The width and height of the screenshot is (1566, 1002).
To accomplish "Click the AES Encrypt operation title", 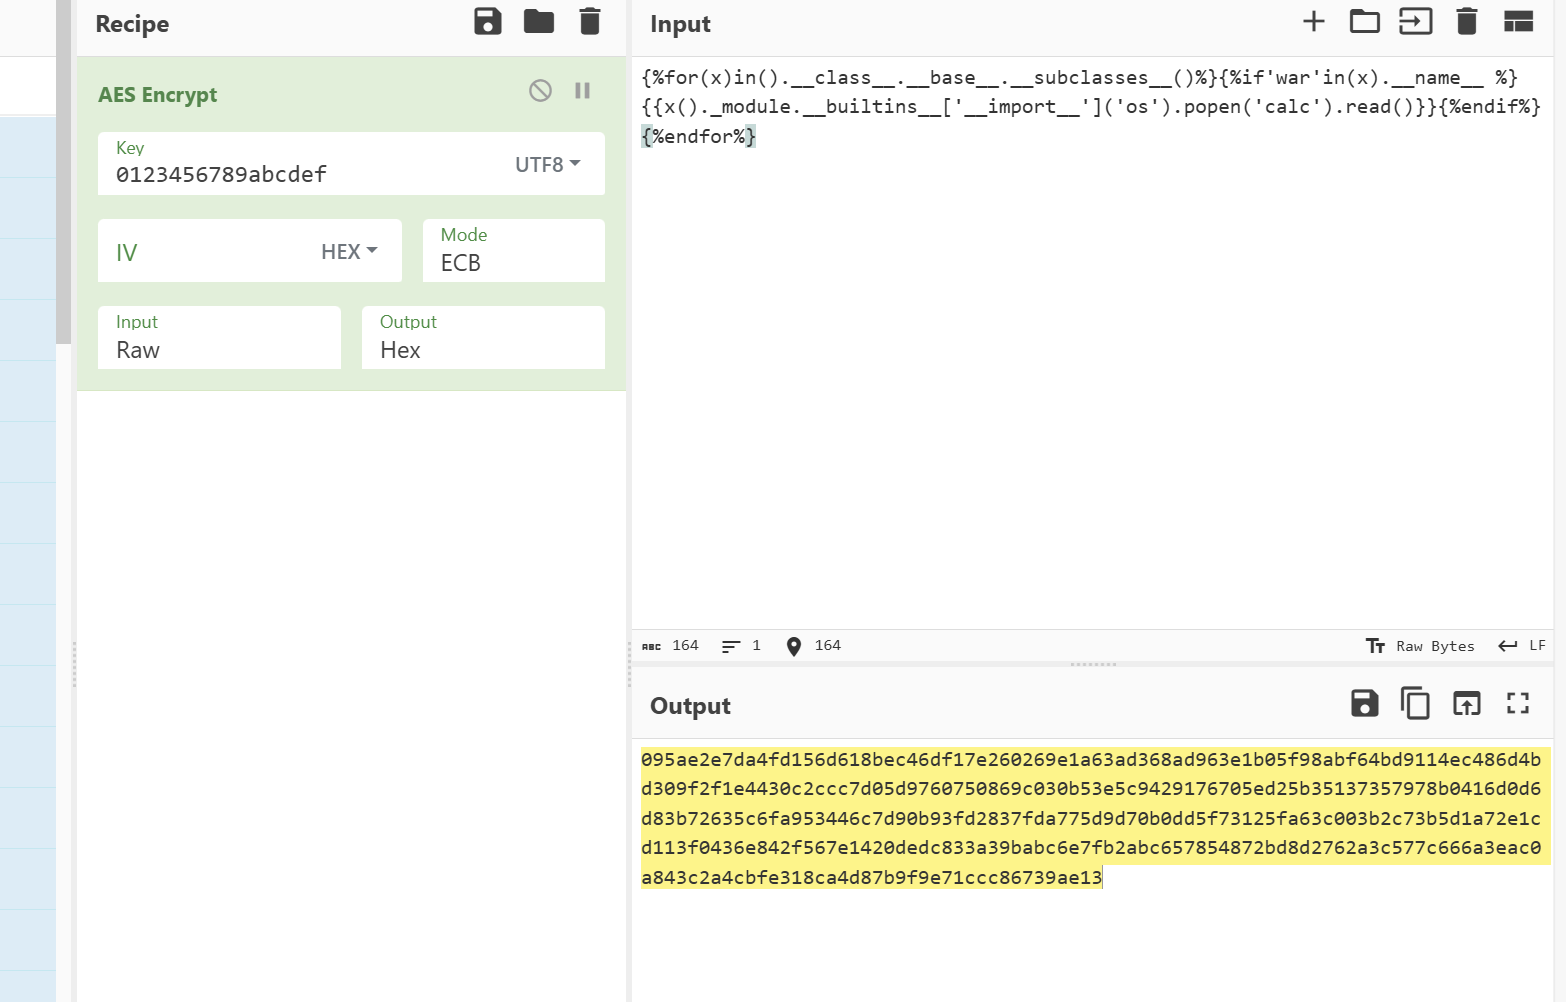I will click(x=157, y=95).
